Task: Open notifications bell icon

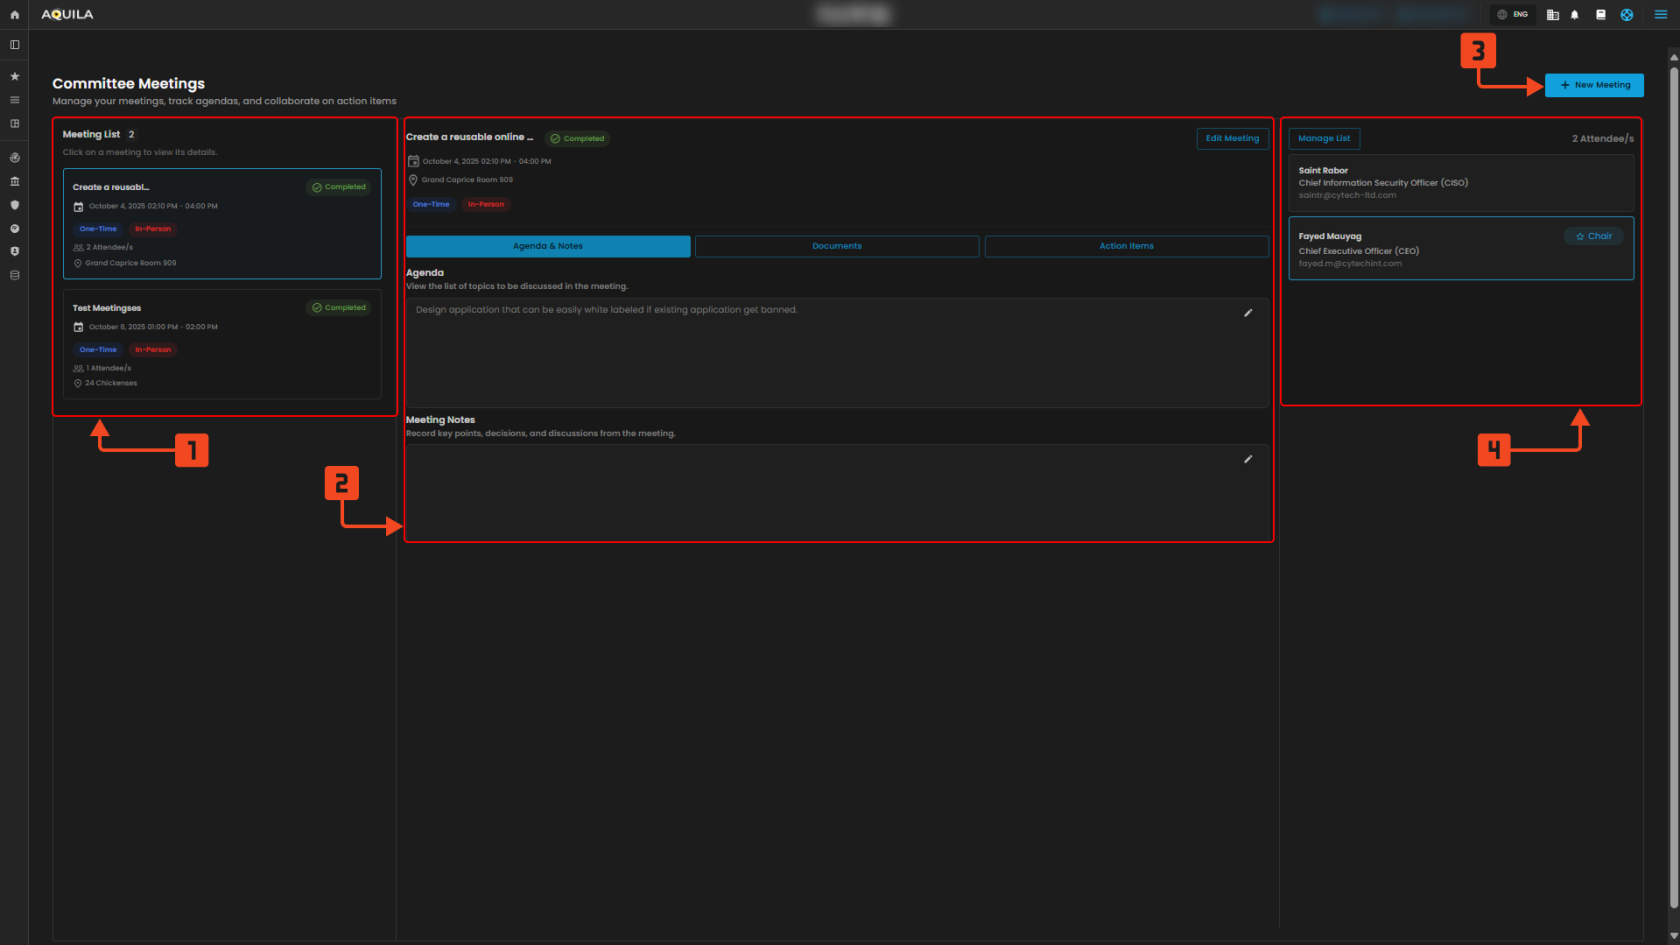Action: (x=1575, y=15)
